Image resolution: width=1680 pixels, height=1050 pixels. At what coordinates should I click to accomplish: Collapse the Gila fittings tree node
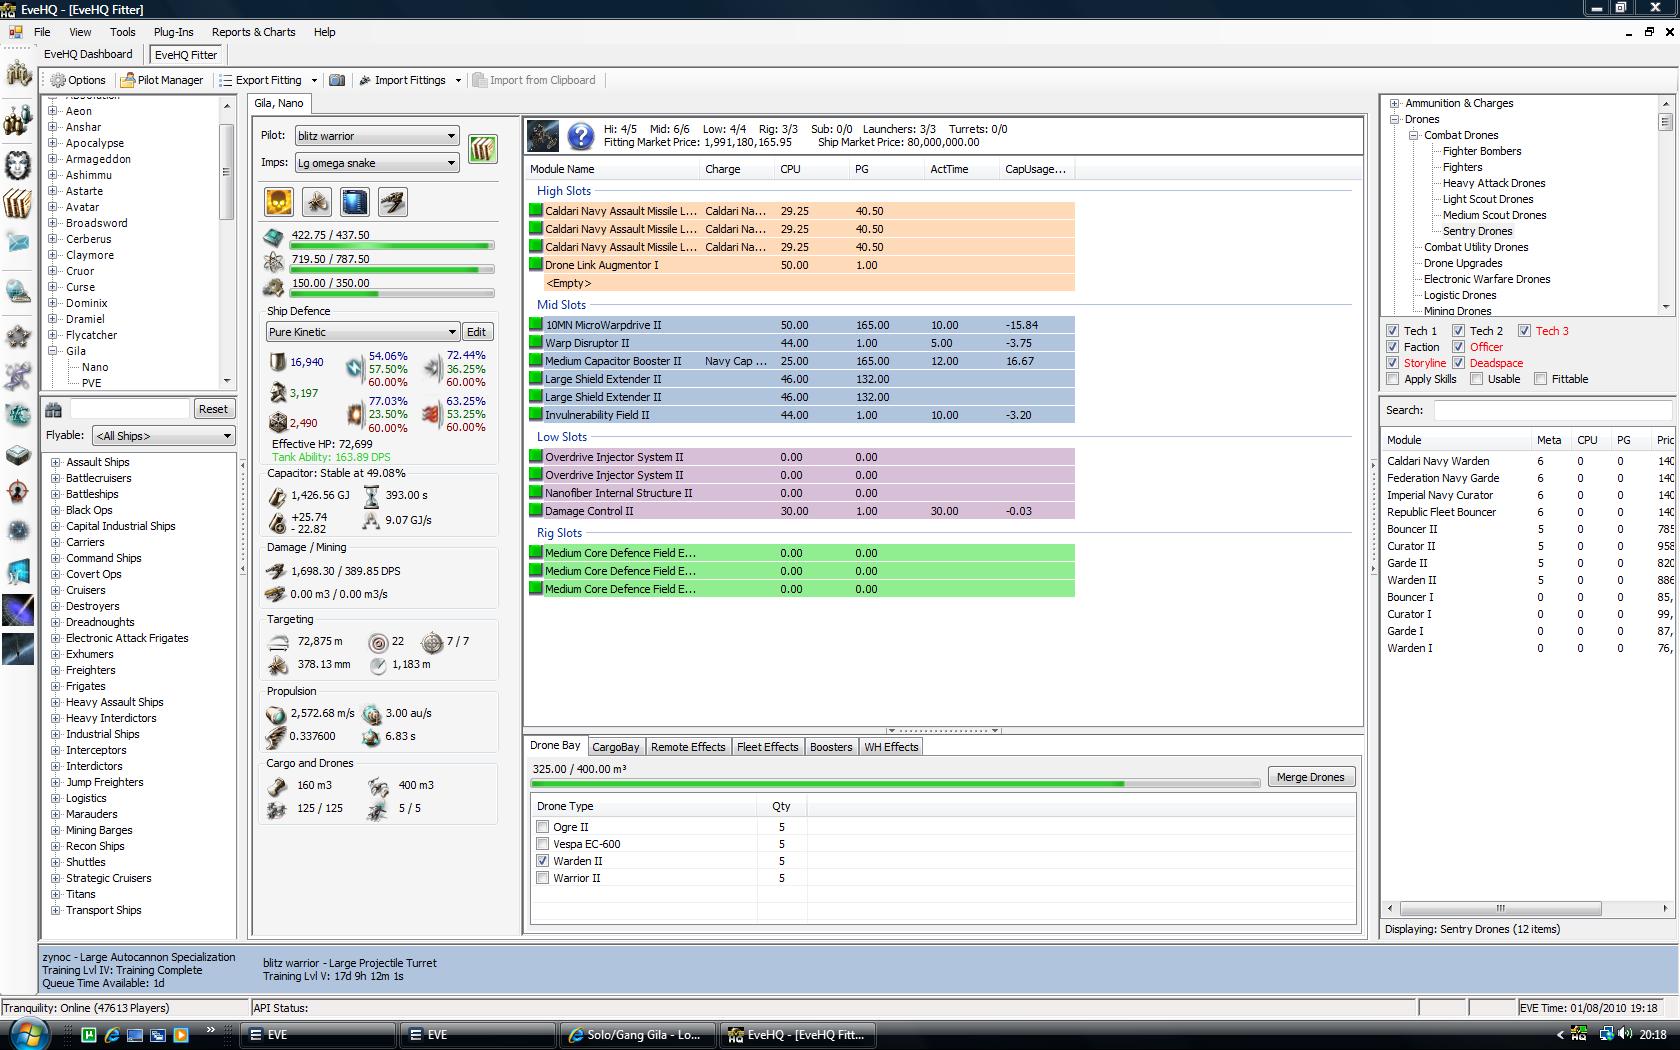[x=53, y=351]
